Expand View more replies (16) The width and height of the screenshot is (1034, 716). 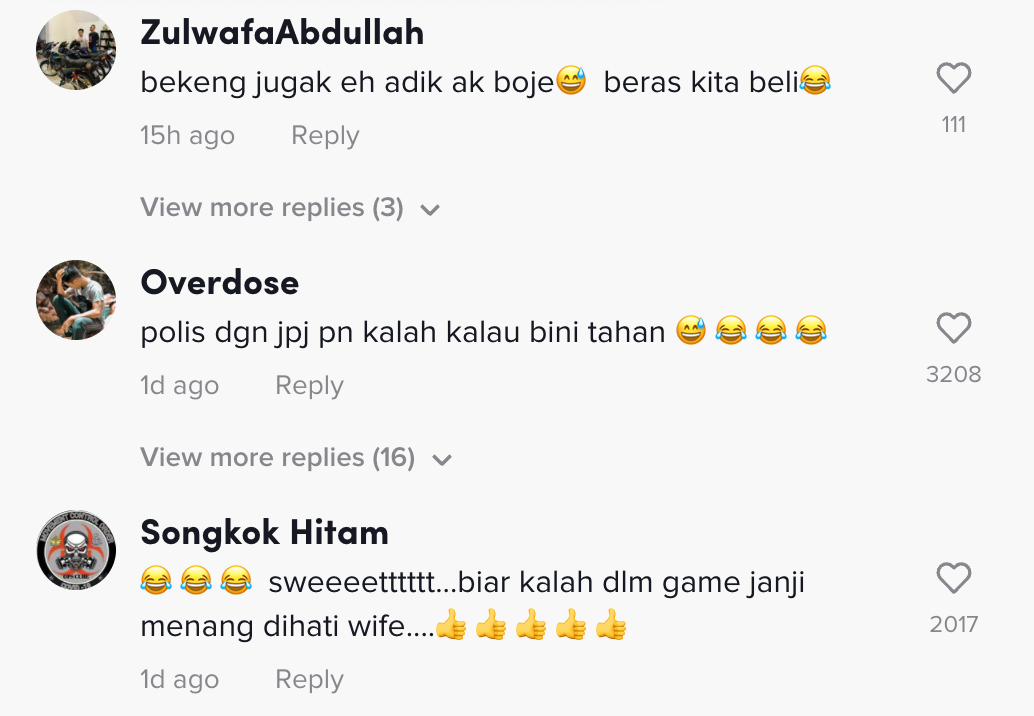[x=296, y=458]
